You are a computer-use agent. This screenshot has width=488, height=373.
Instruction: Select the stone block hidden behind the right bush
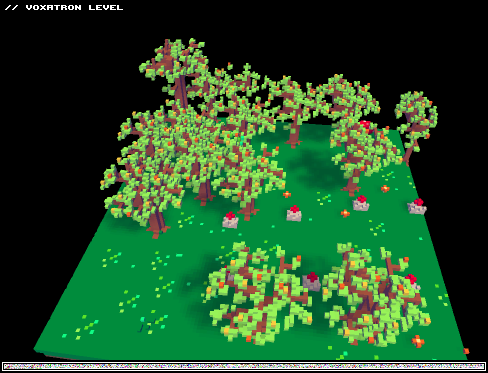412,281
